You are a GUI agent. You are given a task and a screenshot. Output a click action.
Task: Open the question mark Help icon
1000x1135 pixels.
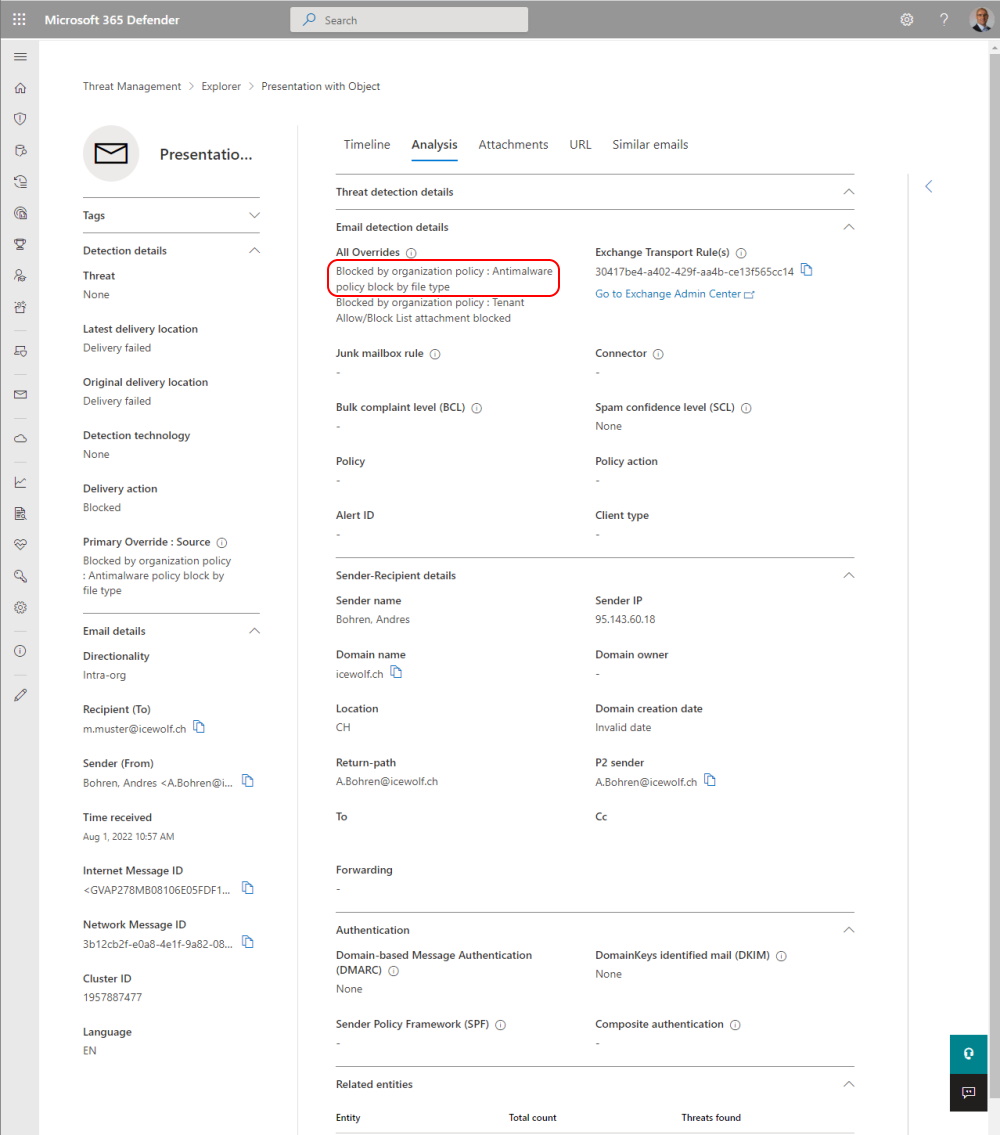[944, 20]
